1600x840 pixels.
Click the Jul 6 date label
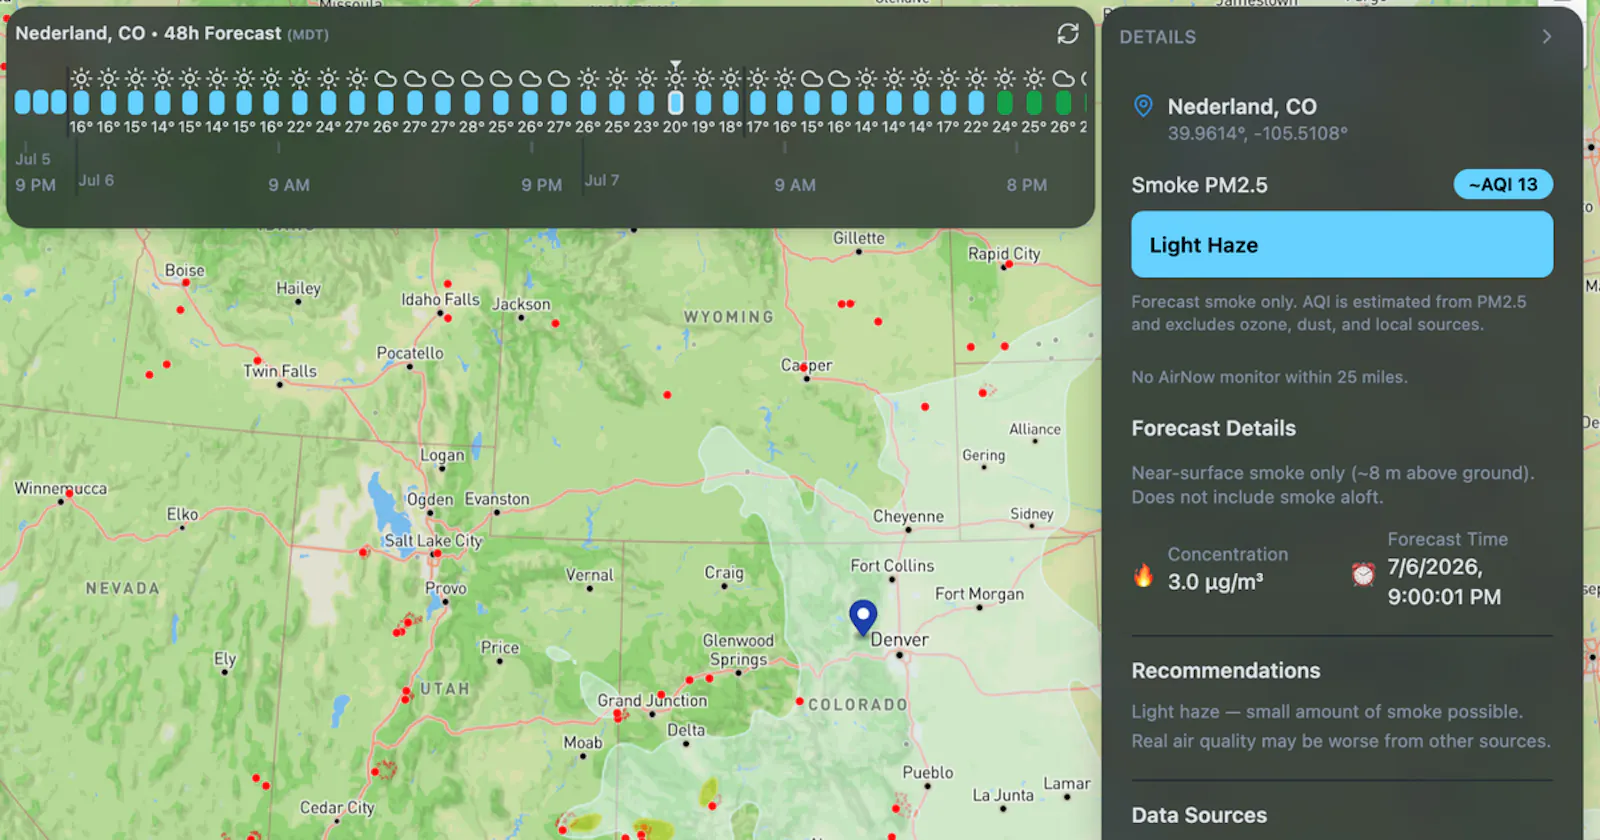click(96, 180)
